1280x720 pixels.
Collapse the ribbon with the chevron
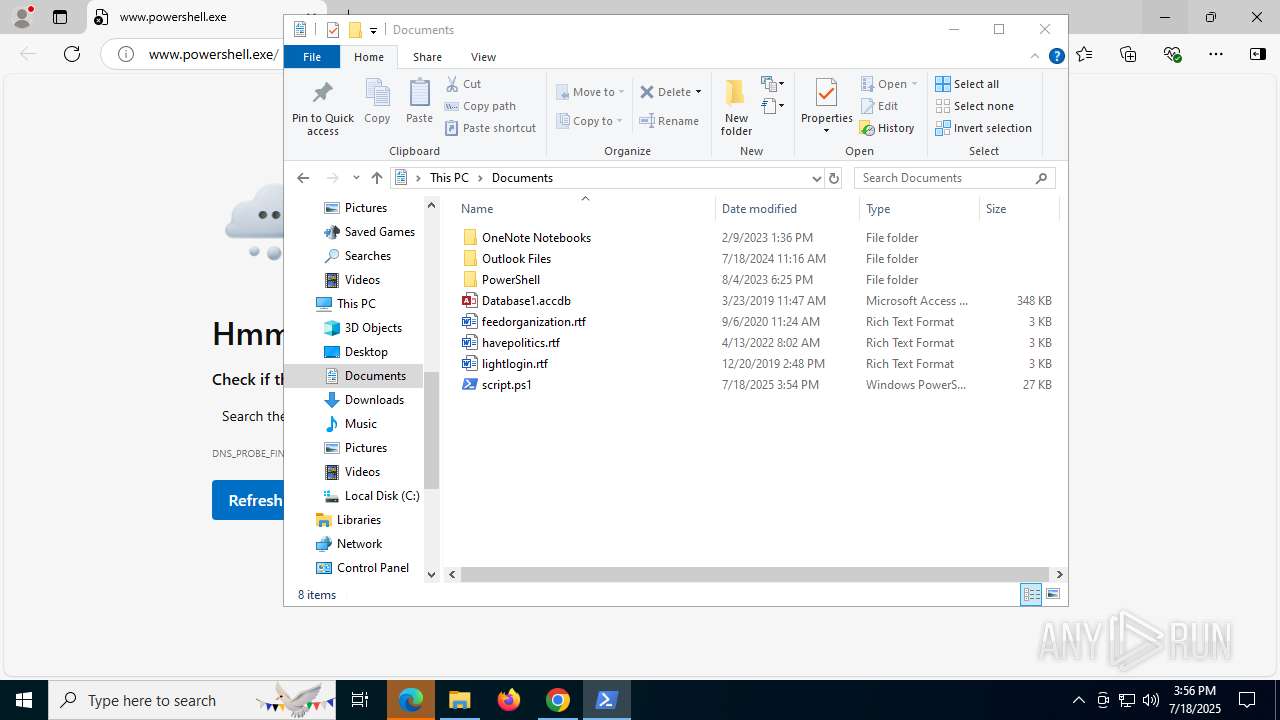click(1035, 57)
